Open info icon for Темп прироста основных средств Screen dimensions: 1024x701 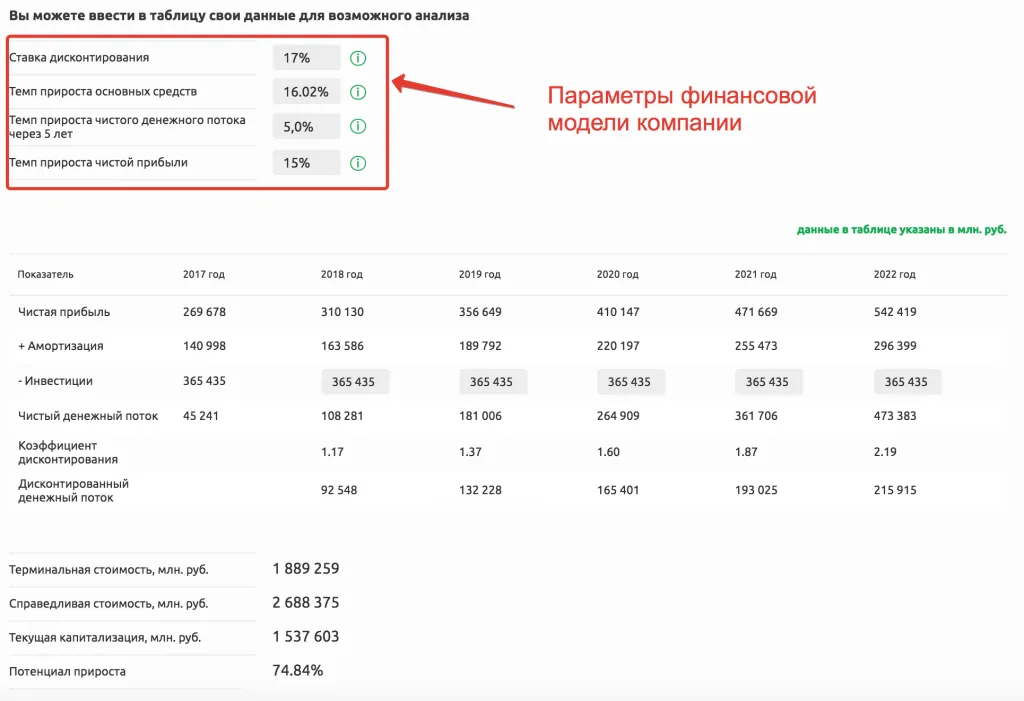(358, 92)
